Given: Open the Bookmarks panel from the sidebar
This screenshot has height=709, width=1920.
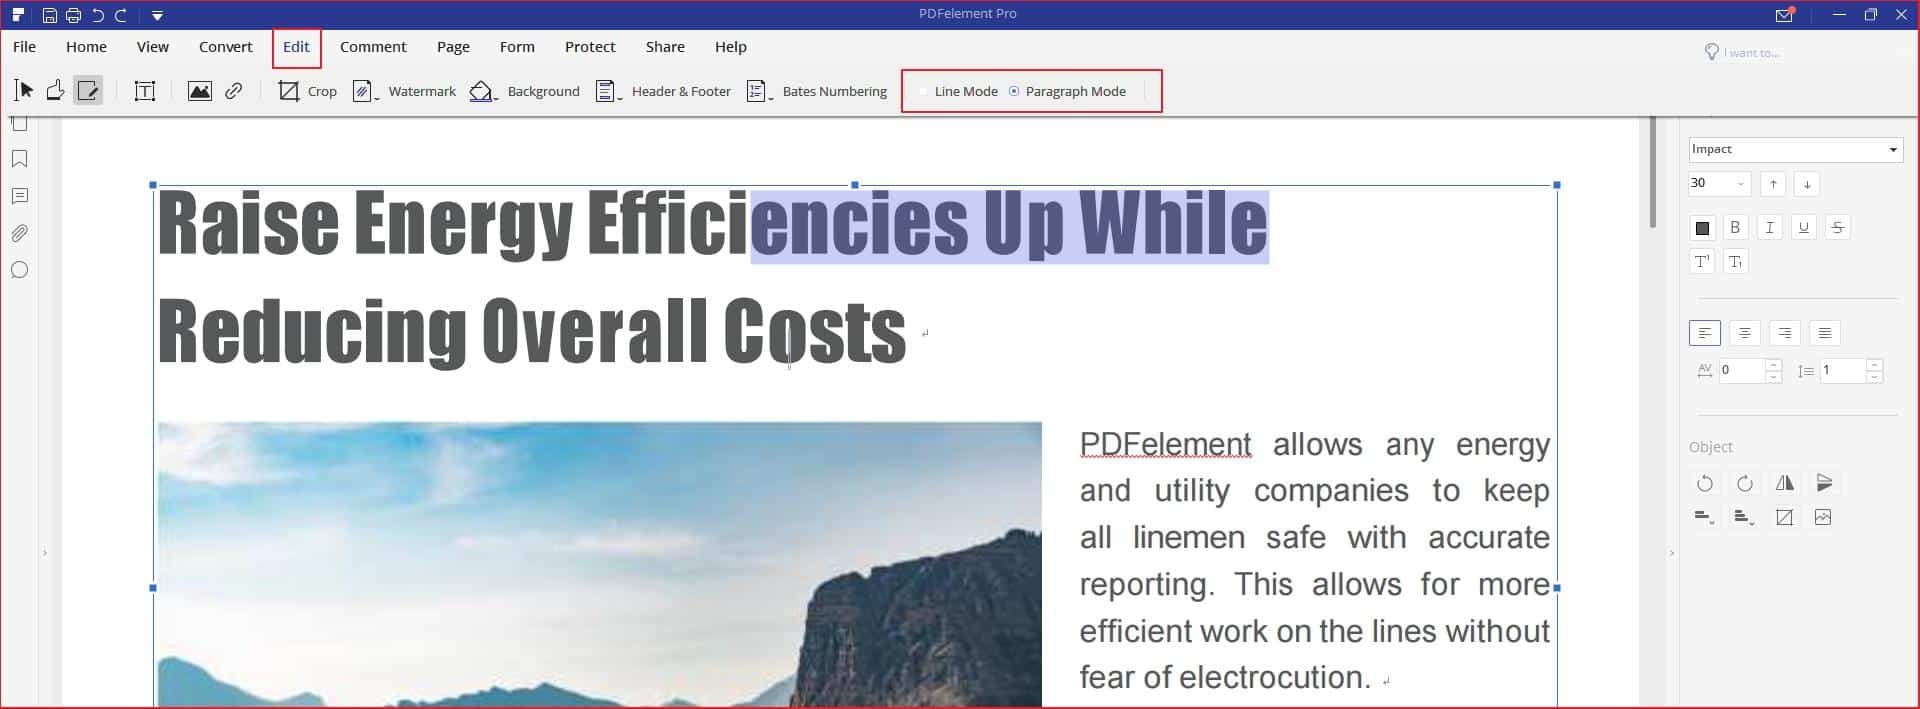Looking at the screenshot, I should [19, 159].
